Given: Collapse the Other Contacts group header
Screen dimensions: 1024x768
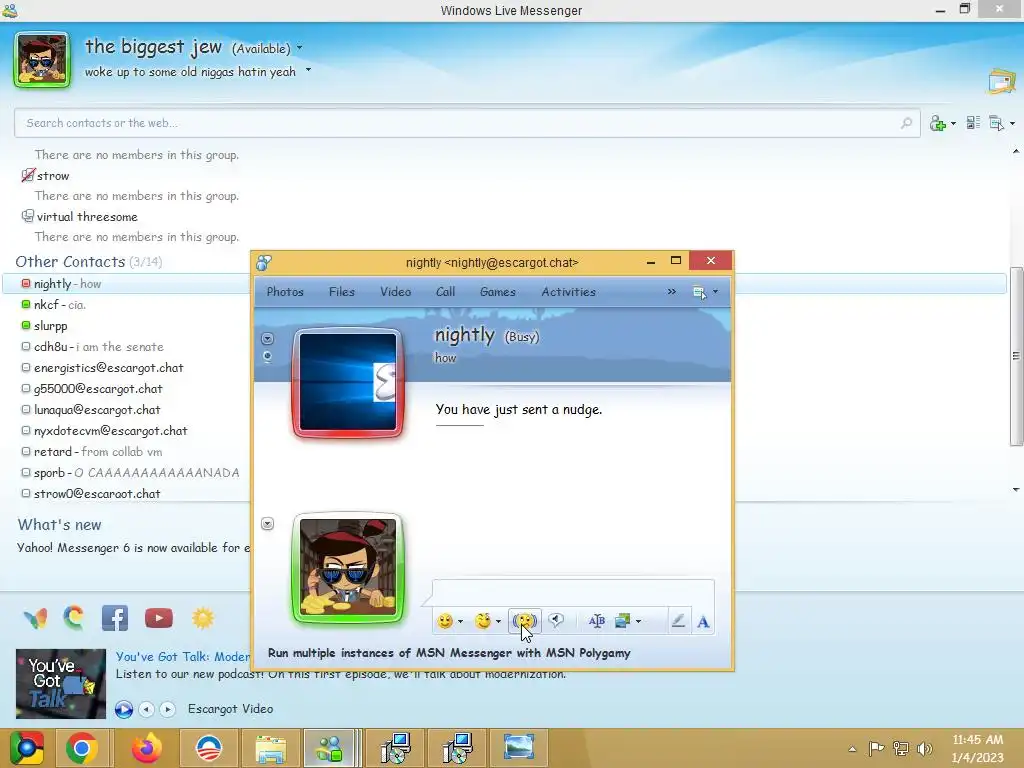Looking at the screenshot, I should coord(88,262).
